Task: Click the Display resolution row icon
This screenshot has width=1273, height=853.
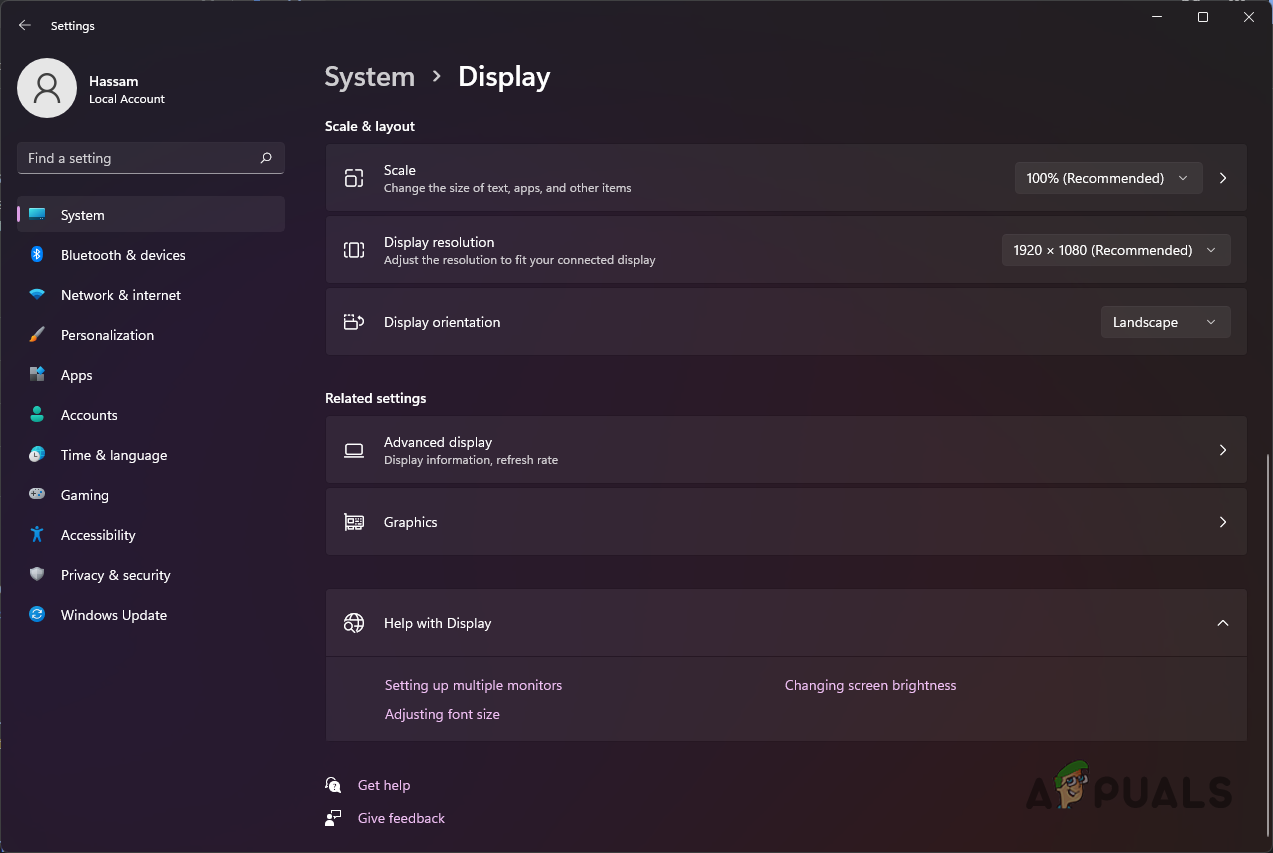Action: [354, 250]
